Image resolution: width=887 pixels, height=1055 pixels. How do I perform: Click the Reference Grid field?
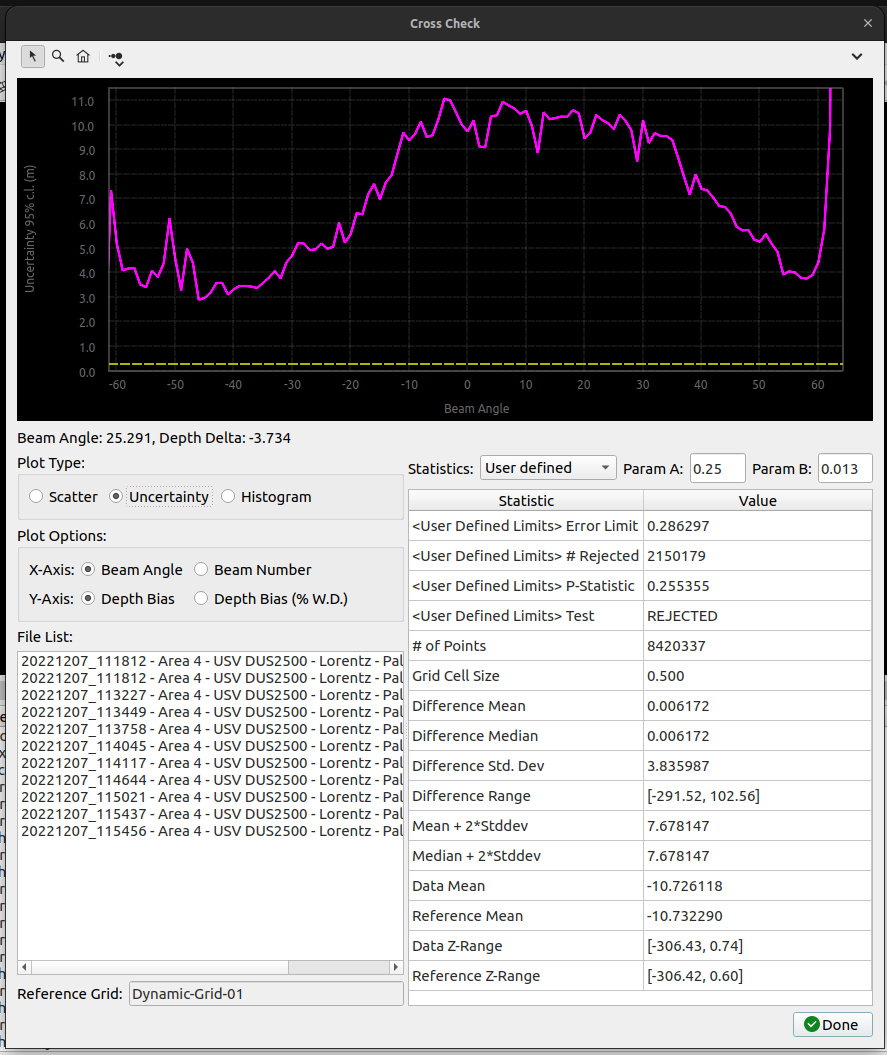[x=266, y=994]
